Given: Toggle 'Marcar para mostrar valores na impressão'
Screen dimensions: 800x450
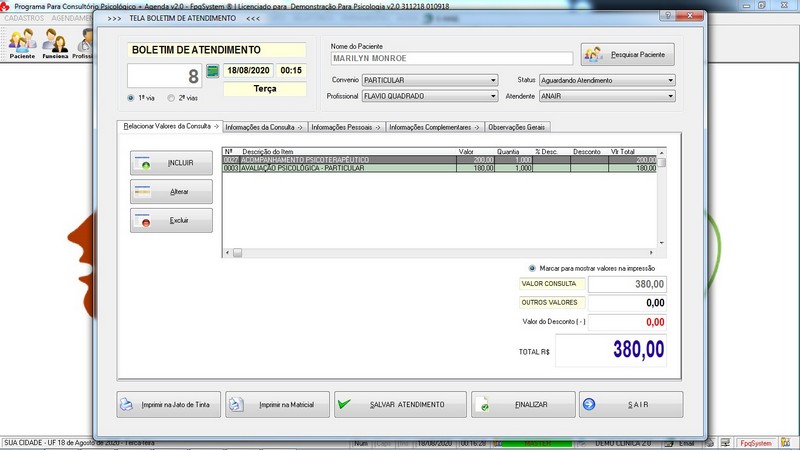Looking at the screenshot, I should pos(532,268).
